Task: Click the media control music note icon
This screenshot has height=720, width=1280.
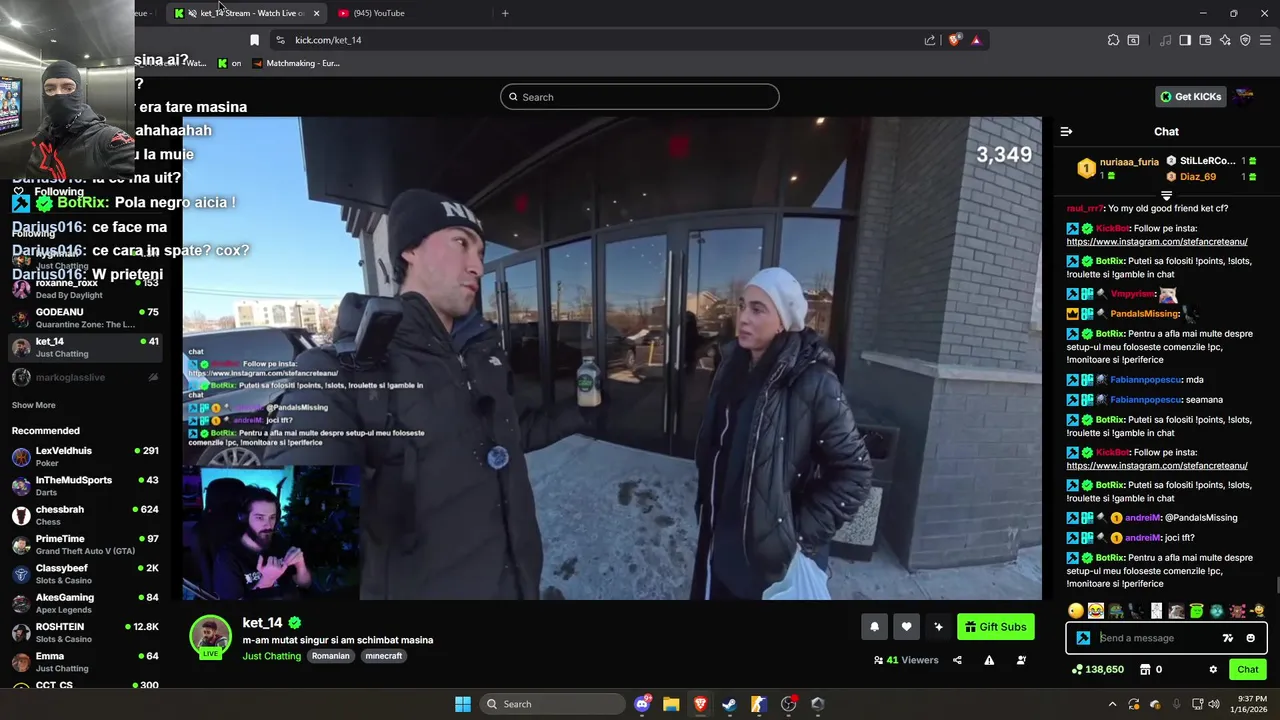Action: (1165, 40)
